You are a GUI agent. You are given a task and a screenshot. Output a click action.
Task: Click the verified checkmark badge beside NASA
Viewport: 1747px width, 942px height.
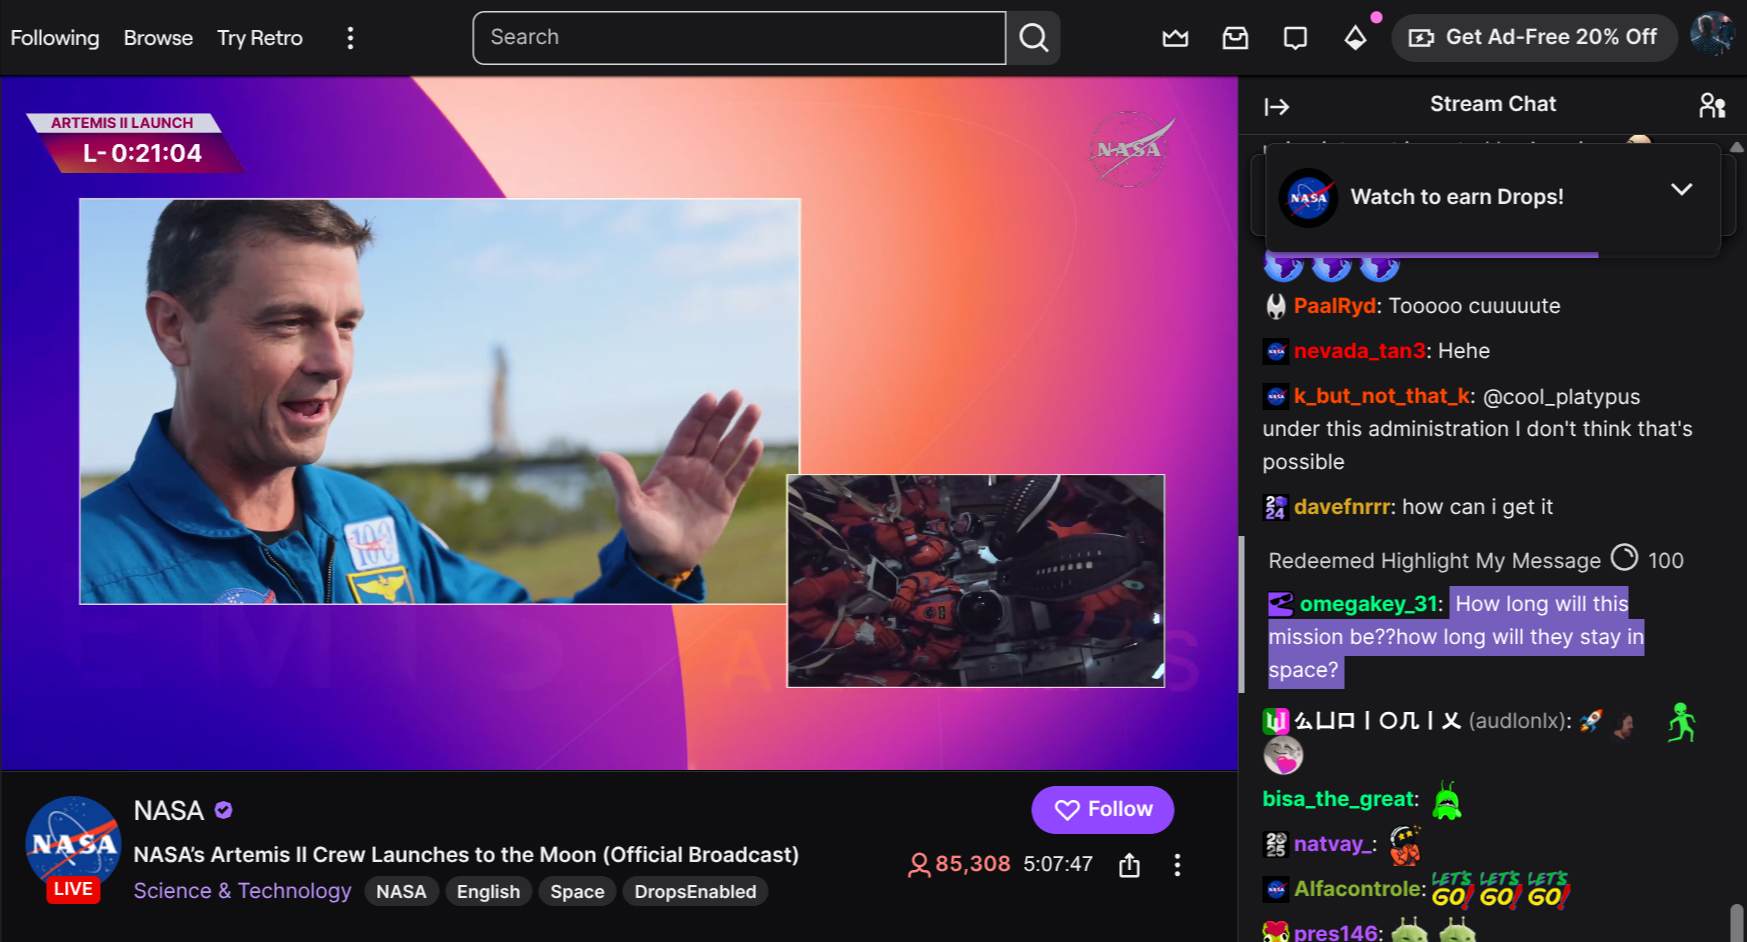[224, 810]
